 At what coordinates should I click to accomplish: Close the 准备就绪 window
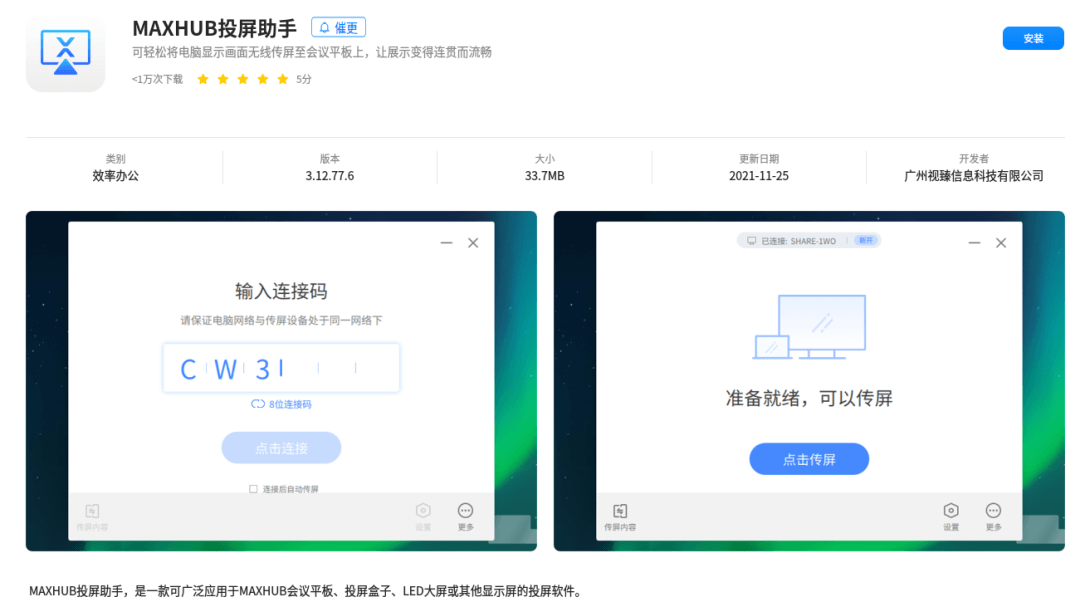[1001, 242]
